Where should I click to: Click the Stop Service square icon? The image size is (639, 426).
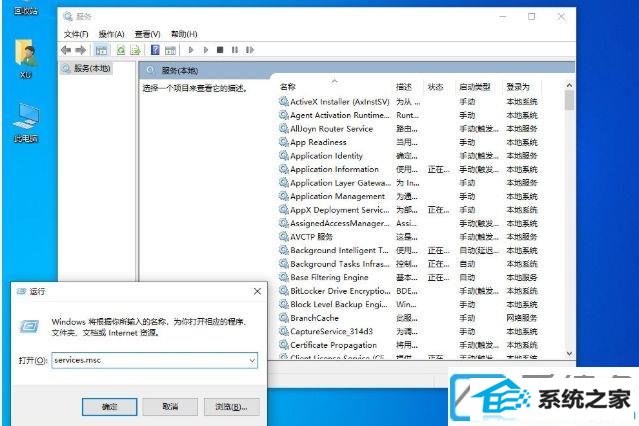coord(220,50)
